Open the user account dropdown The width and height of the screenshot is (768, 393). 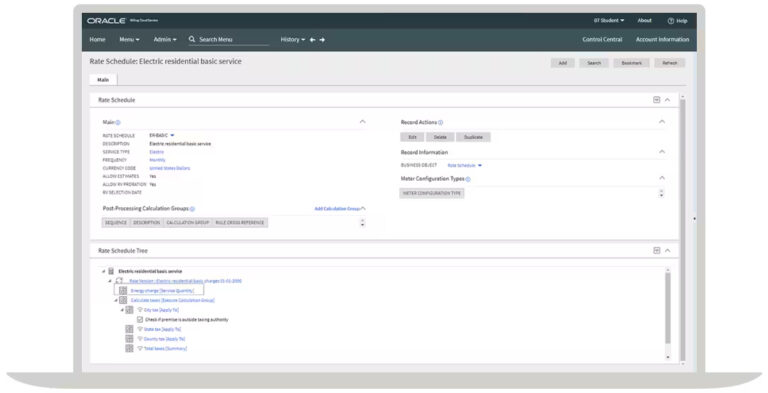pos(609,21)
